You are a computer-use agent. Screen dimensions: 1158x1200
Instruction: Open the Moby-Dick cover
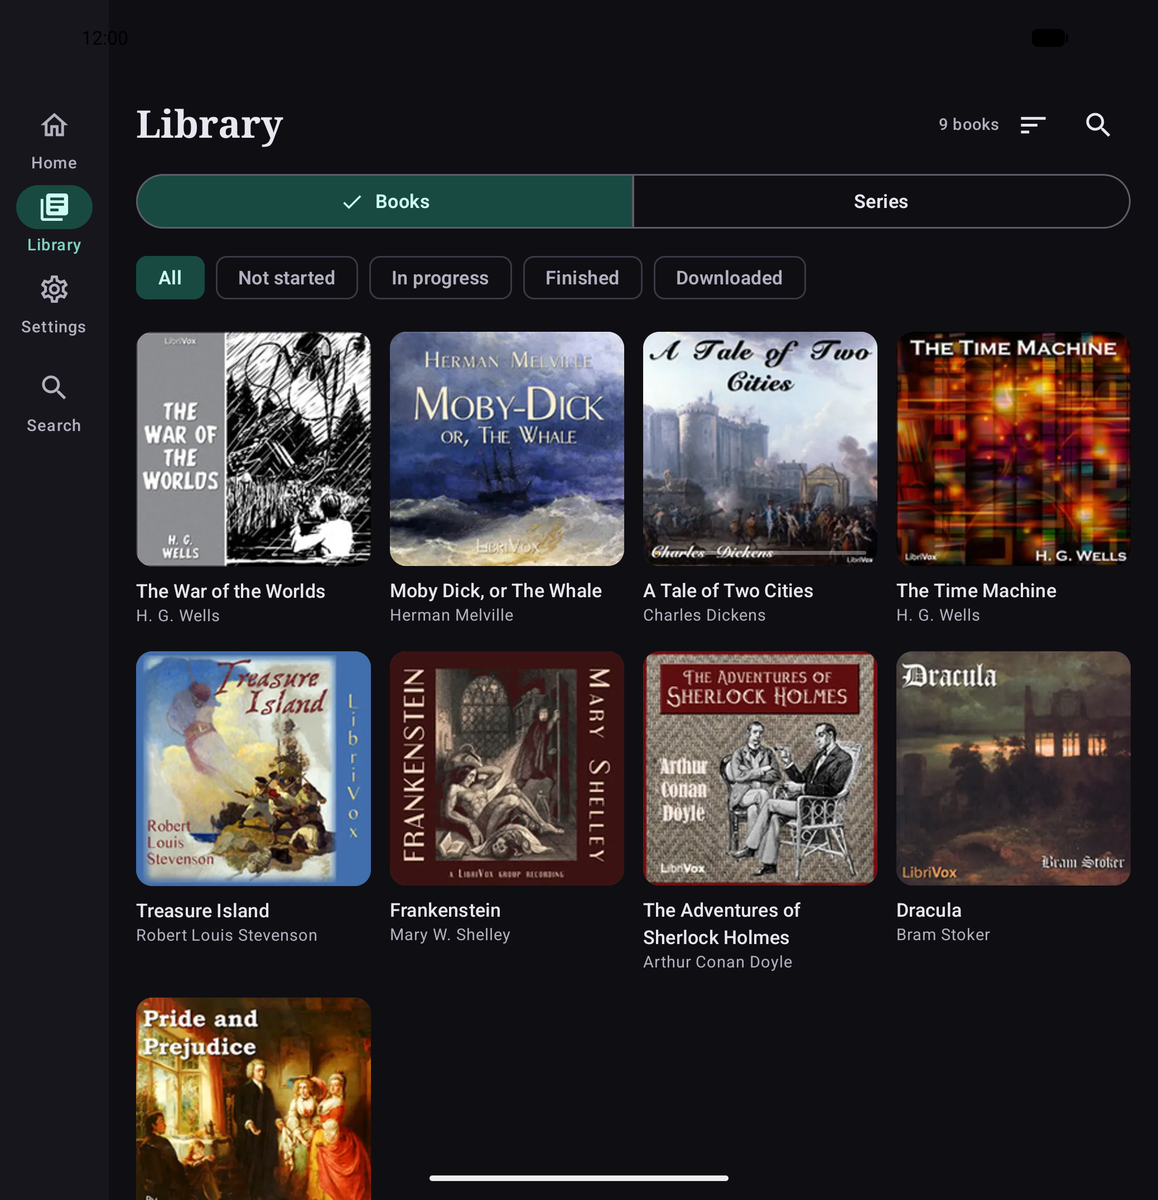(507, 449)
